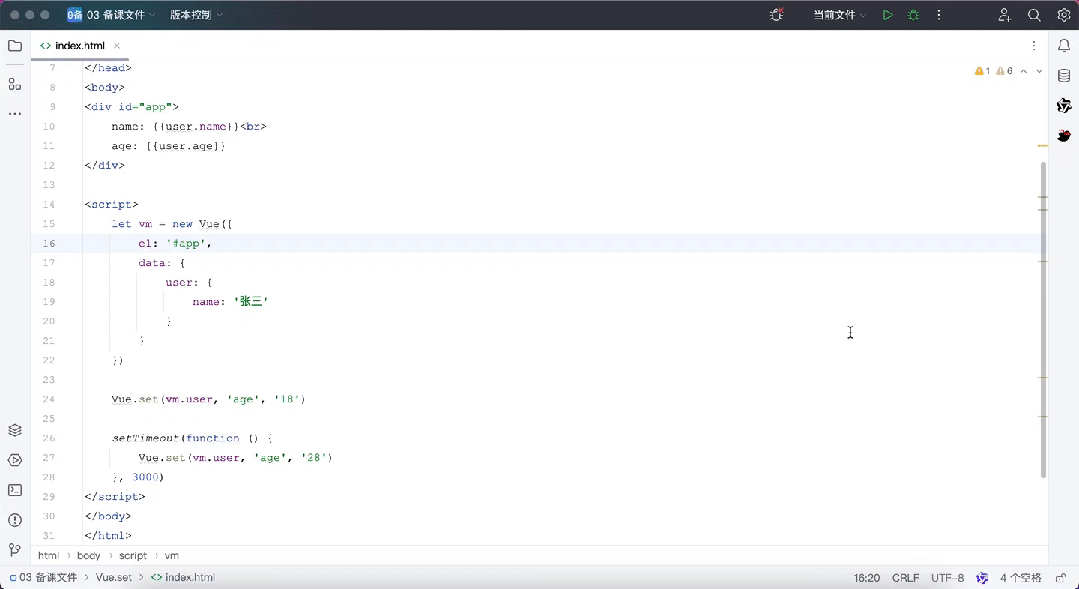The image size is (1079, 589).
Task: Click script in the editor breadcrumb
Action: [133, 555]
